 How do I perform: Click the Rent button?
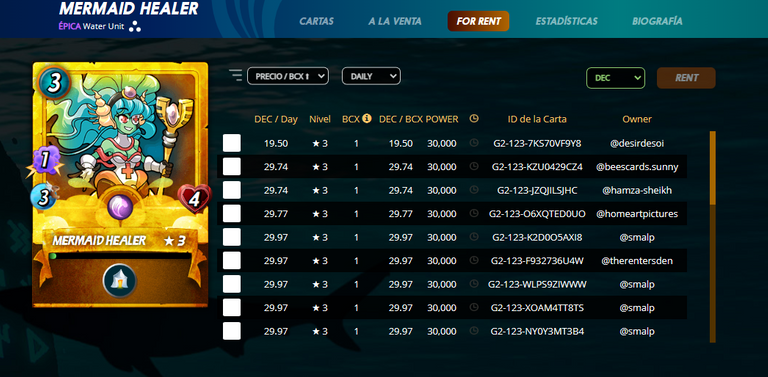point(686,78)
